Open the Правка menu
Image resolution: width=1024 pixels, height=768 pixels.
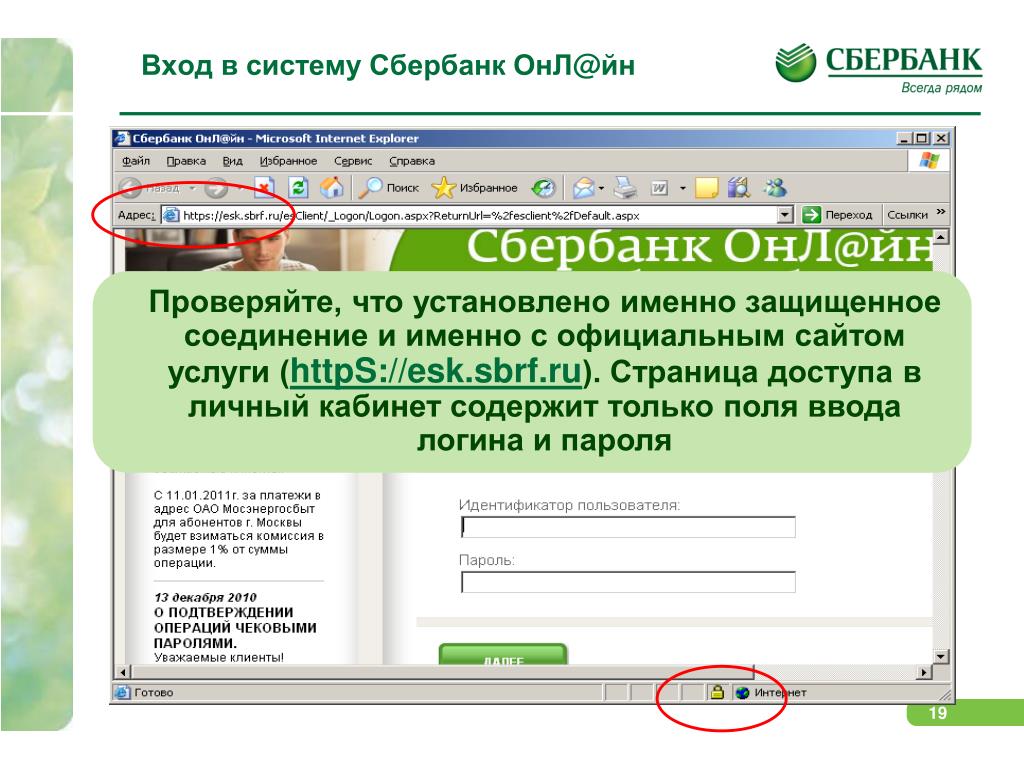[x=186, y=161]
